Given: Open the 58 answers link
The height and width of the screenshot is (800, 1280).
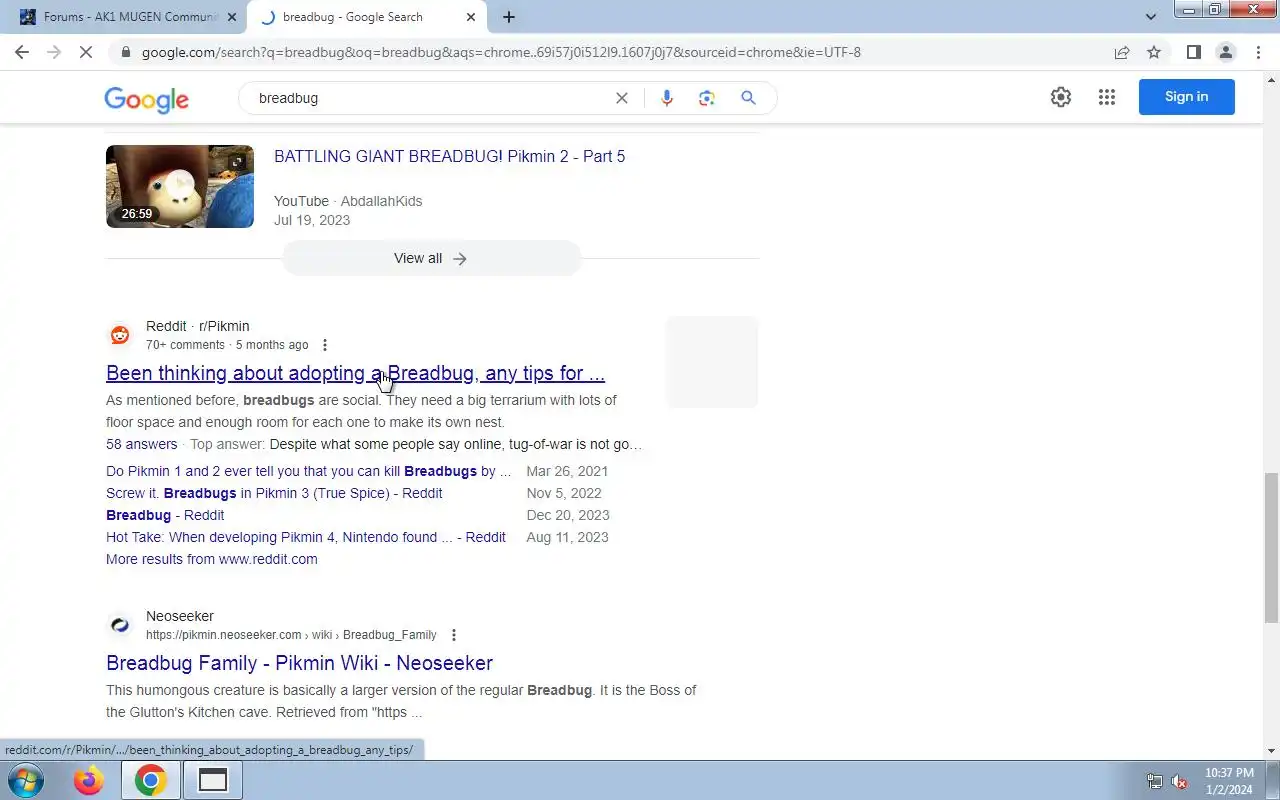Looking at the screenshot, I should tap(141, 444).
